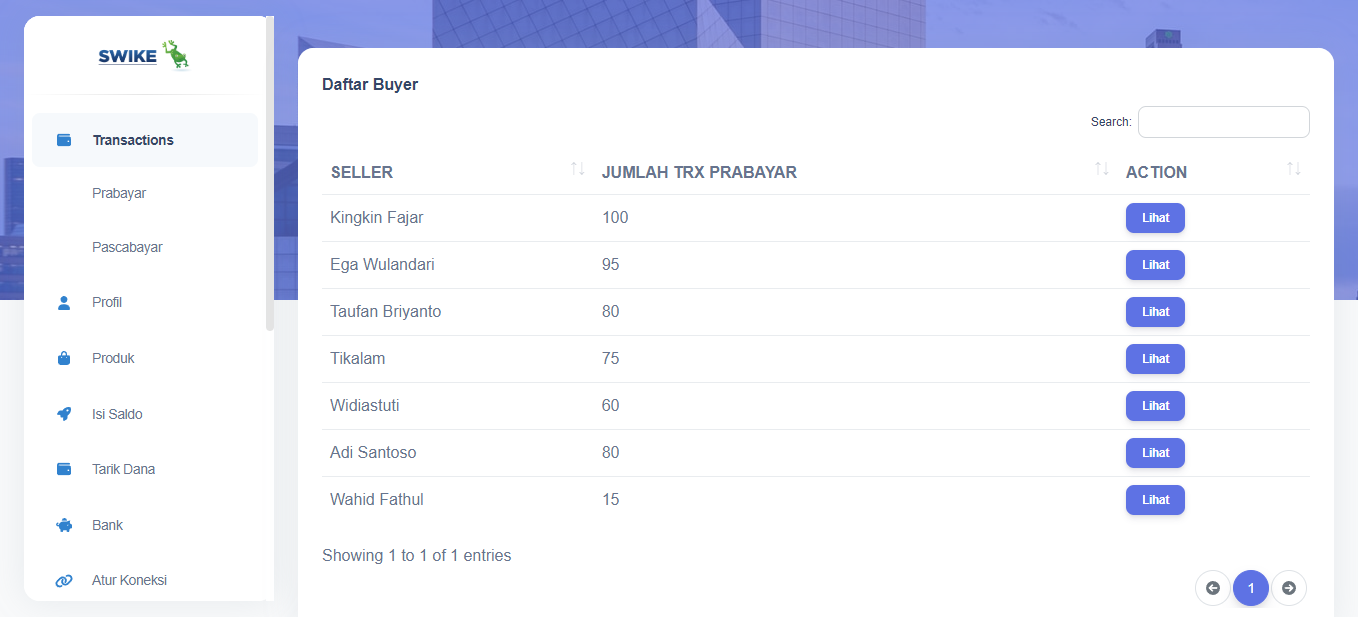1358x617 pixels.
Task: Sort by Action column arrows
Action: click(1293, 169)
